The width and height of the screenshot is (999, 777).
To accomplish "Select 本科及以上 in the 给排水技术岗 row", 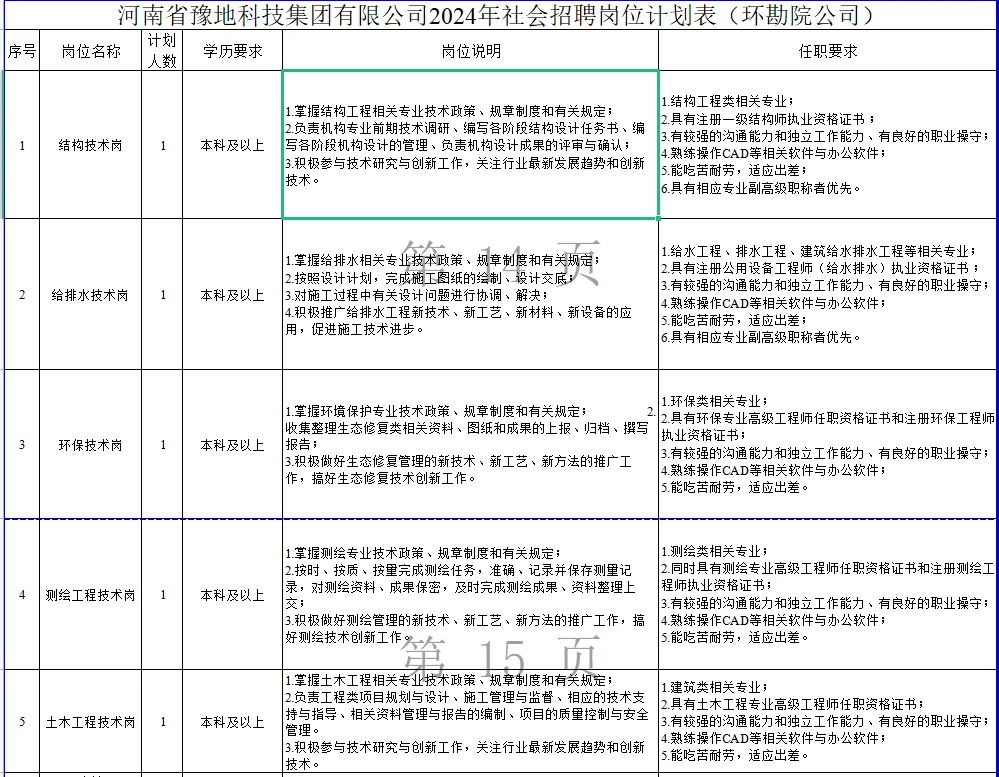I will coord(233,294).
